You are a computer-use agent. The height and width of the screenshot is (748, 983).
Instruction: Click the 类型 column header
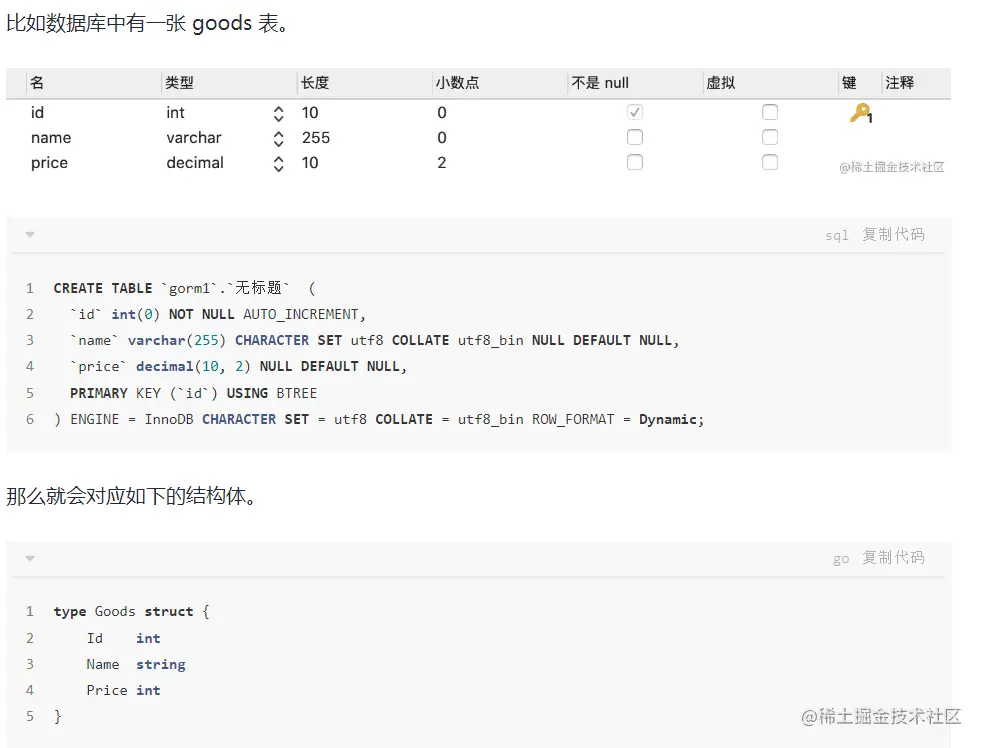click(229, 83)
